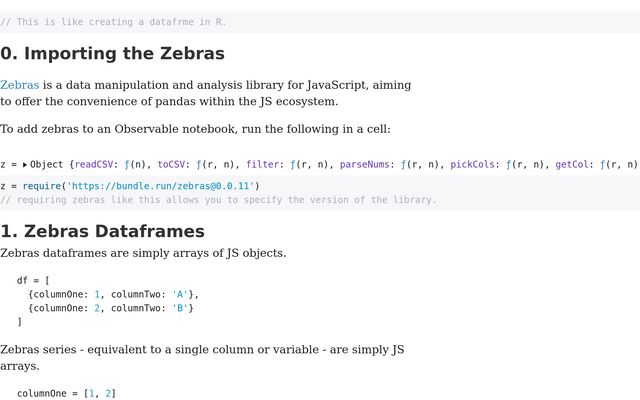Click the bundle.run zebras URL string
Screen dimensions: 640x400
click(160, 186)
